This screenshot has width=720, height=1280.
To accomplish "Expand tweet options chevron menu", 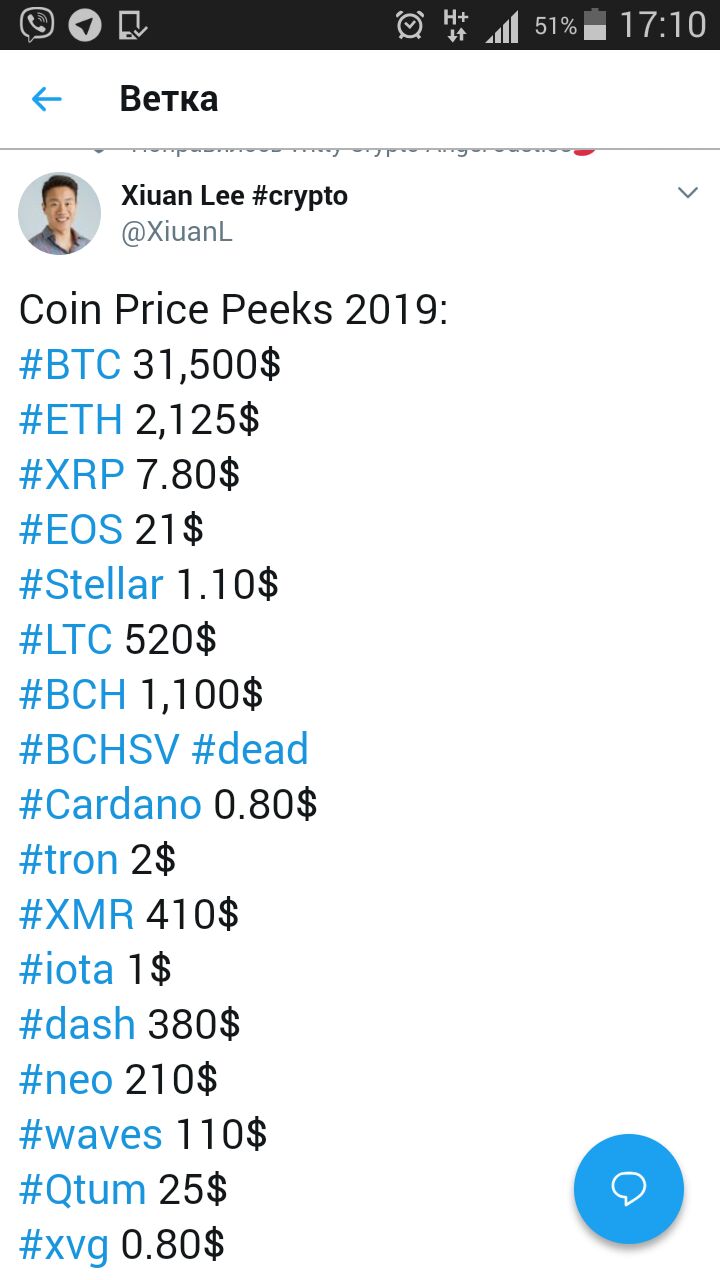I will tap(688, 193).
